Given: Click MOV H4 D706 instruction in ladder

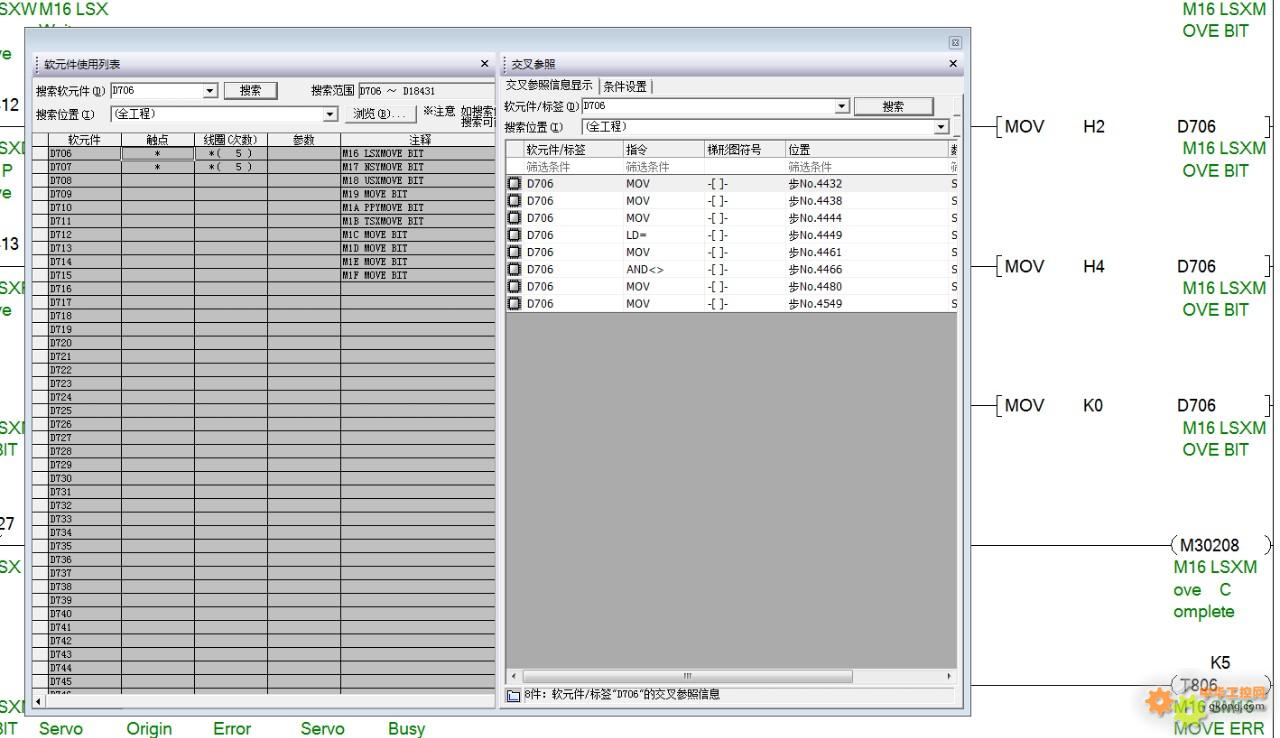Looking at the screenshot, I should click(1135, 266).
